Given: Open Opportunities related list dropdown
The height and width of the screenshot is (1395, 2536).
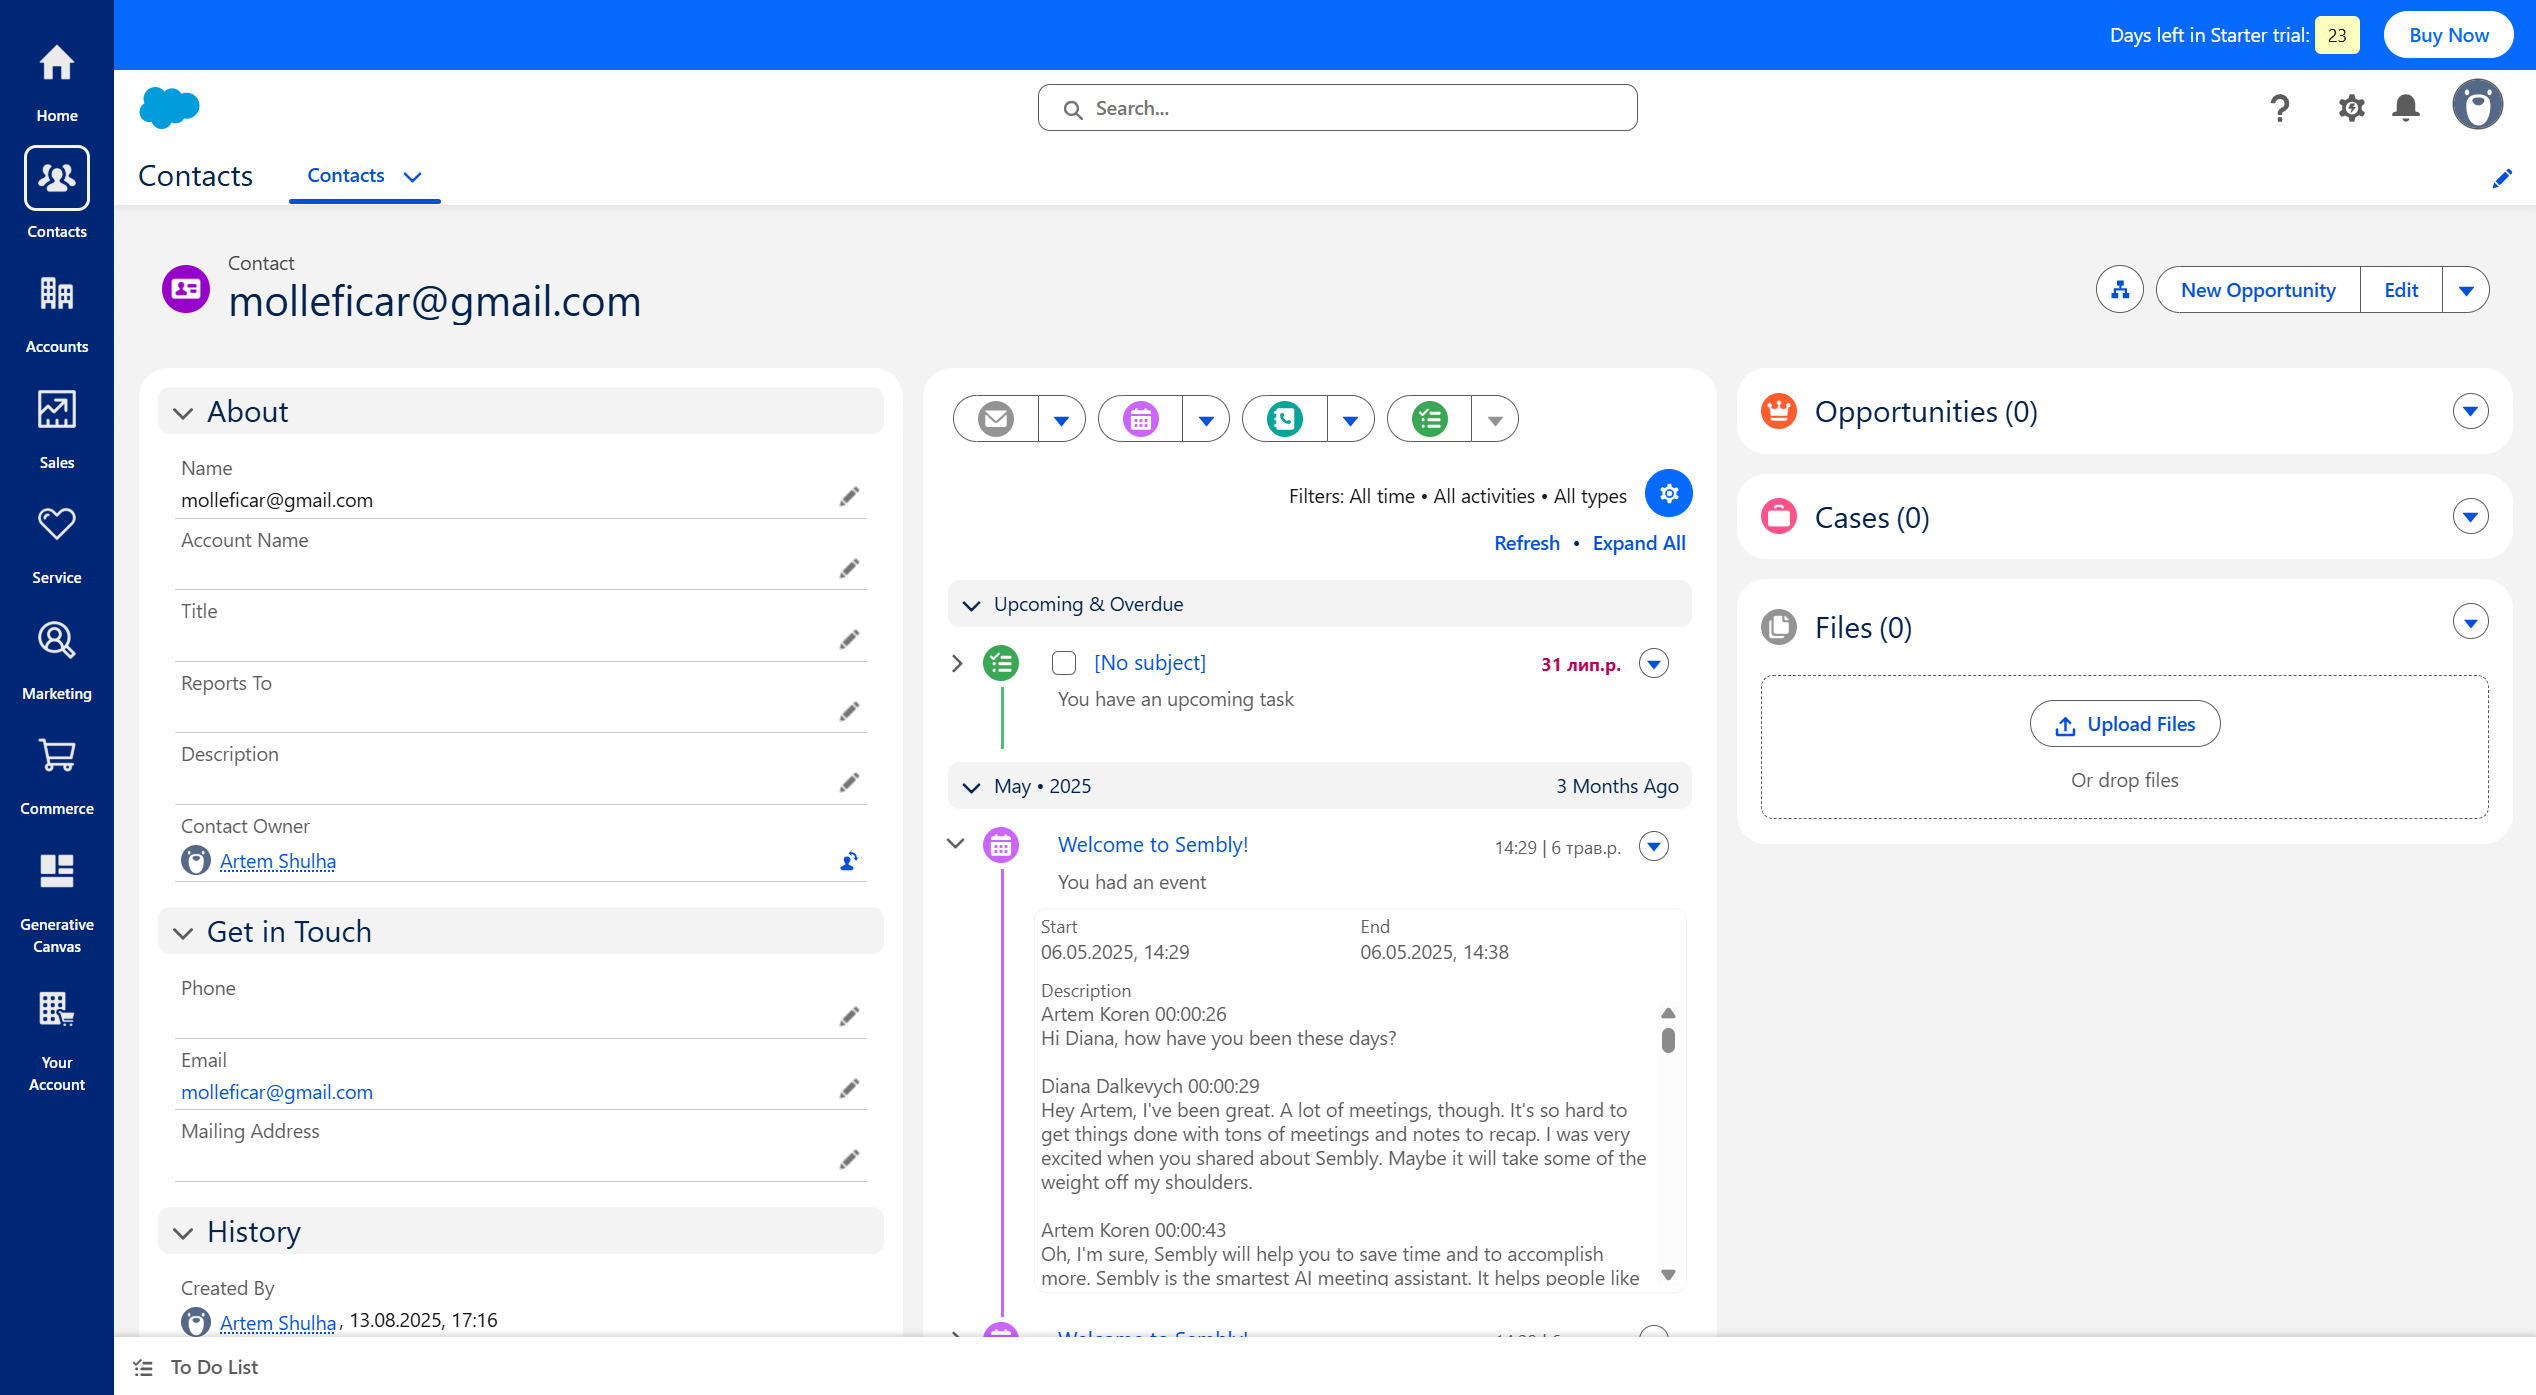Looking at the screenshot, I should click(2470, 411).
